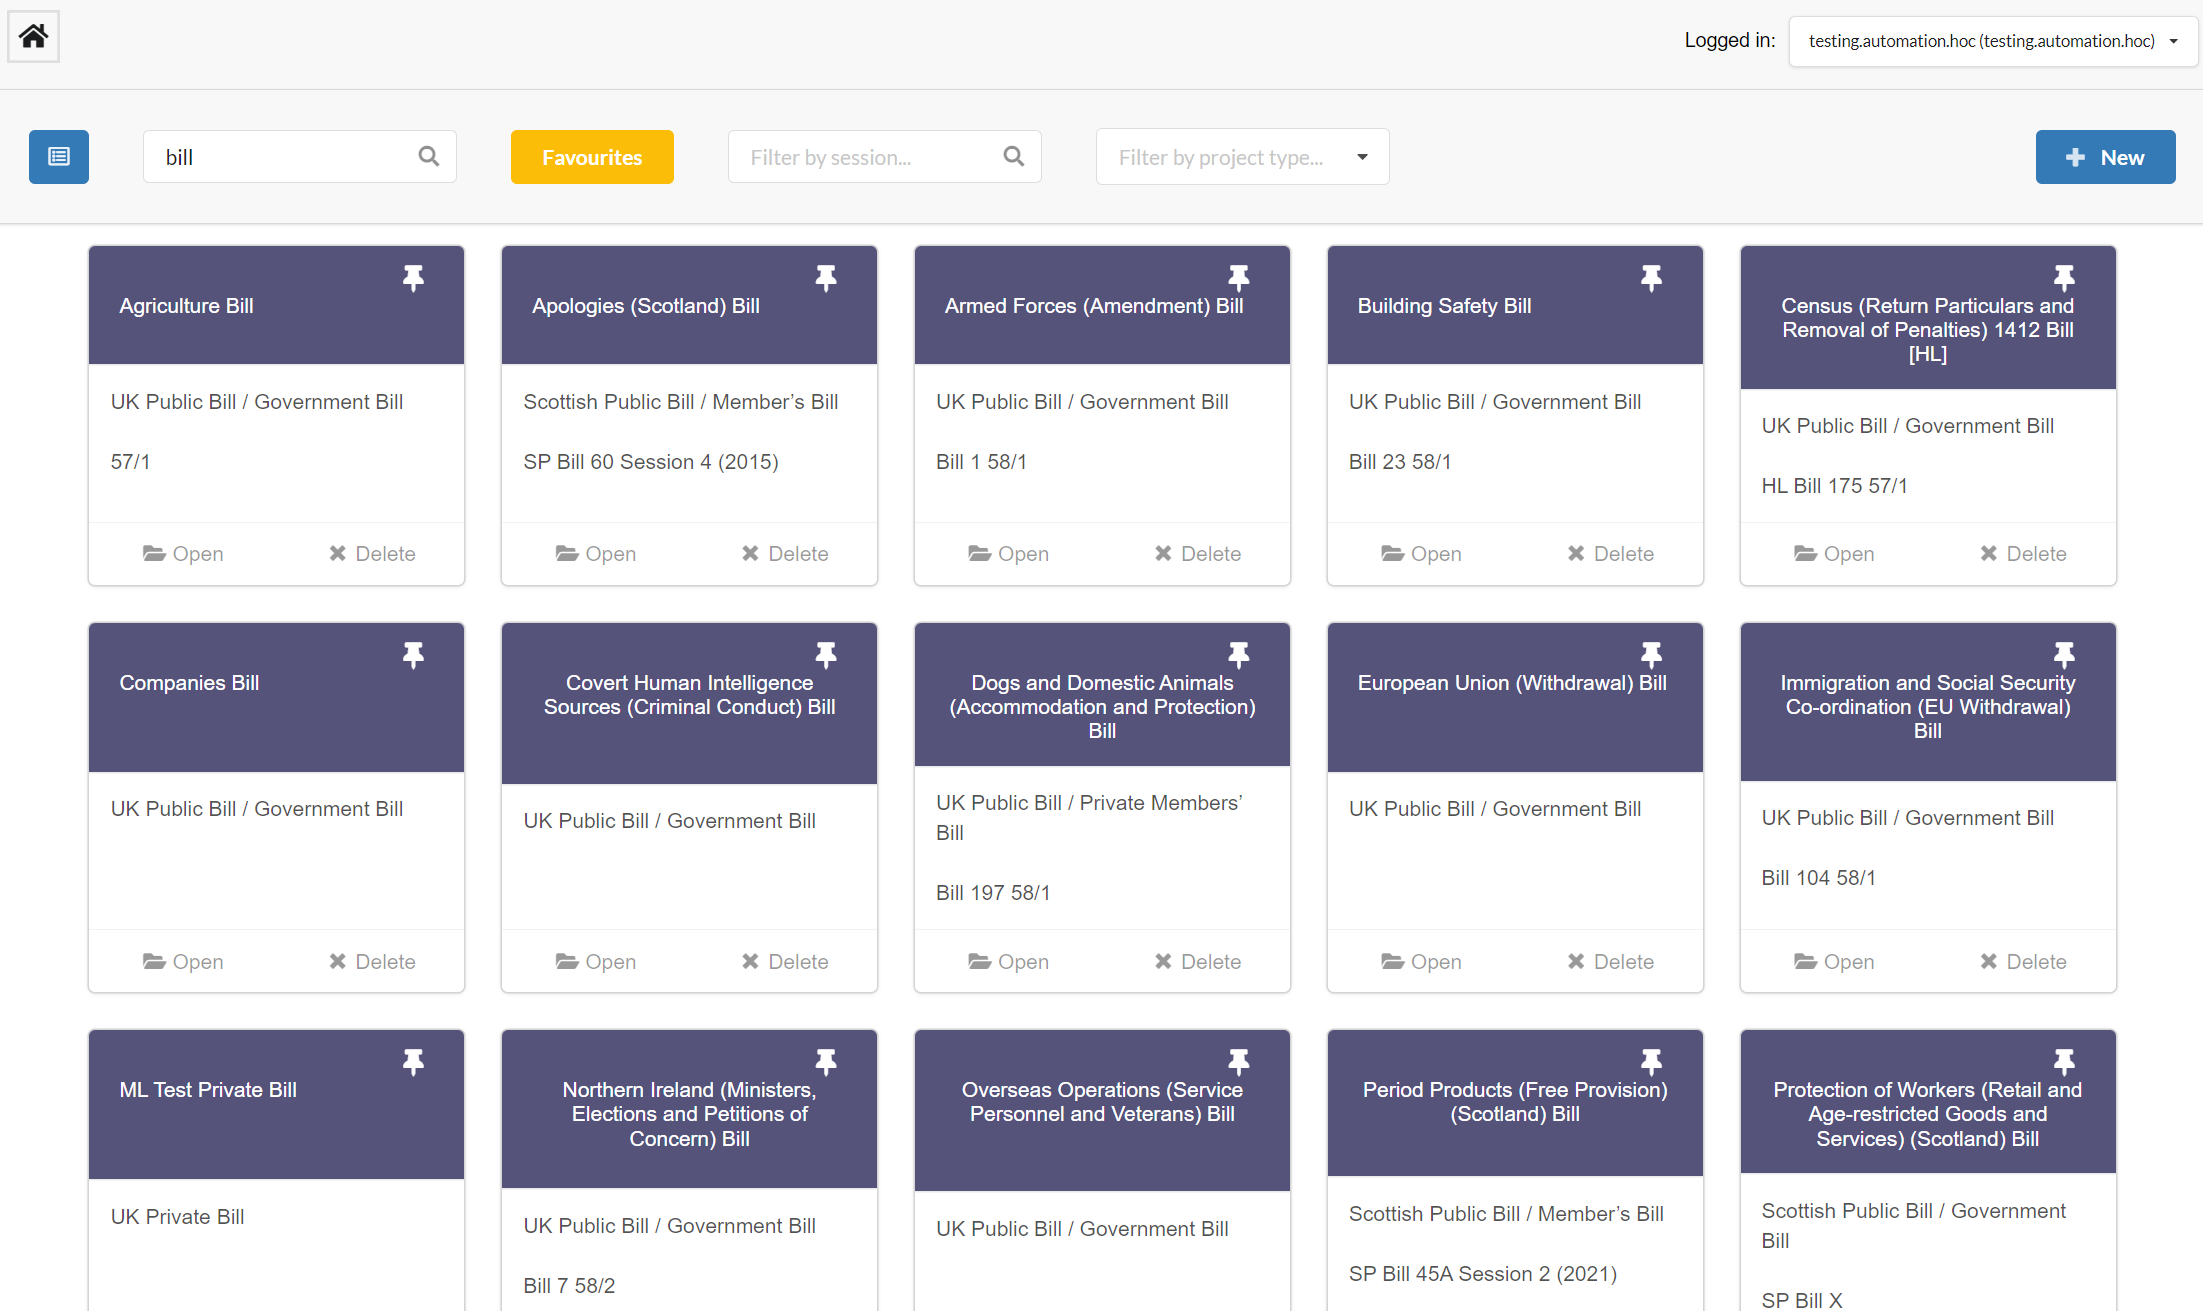Delete the Census 1412 Bill [HL]
Viewport: 2203px width, 1311px height.
click(2023, 554)
